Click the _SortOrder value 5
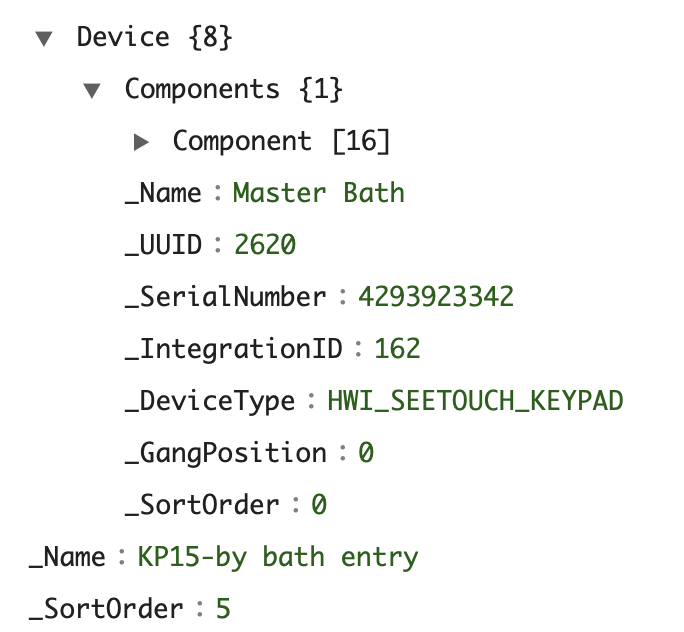The image size is (684, 632). [223, 609]
